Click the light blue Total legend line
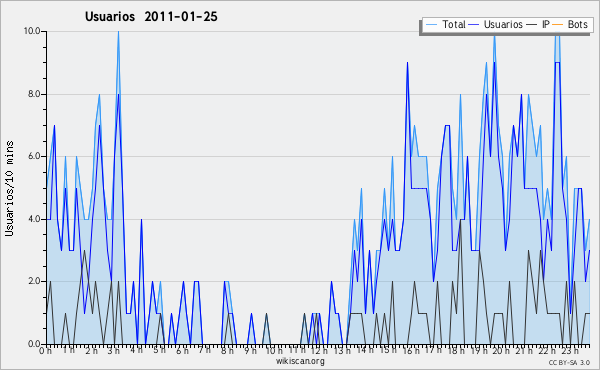The height and width of the screenshot is (370, 600). coord(431,25)
